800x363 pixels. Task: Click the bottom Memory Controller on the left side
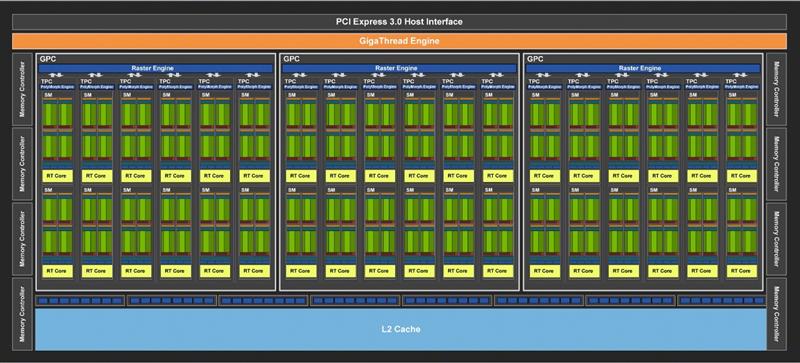pos(22,314)
